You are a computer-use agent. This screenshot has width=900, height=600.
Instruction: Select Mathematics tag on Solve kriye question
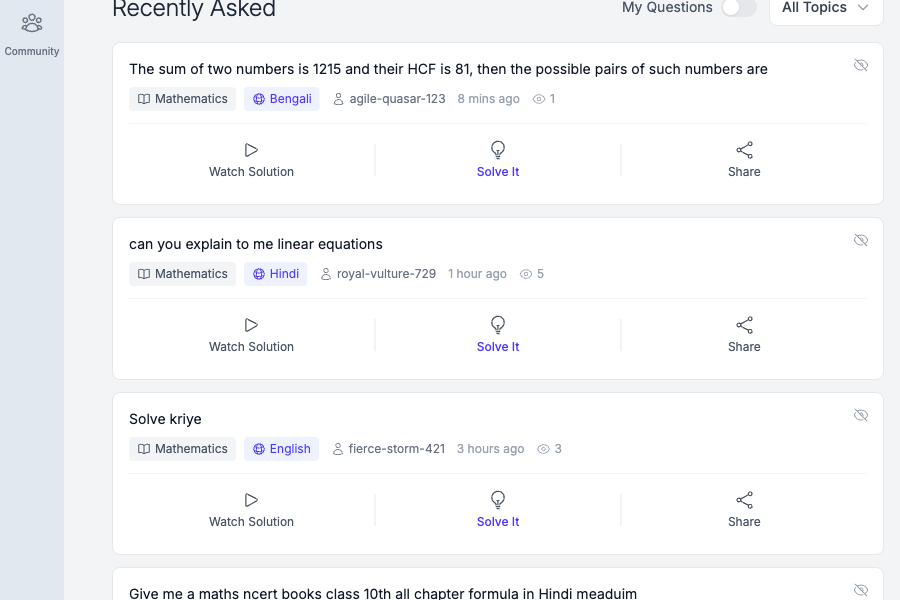(x=182, y=449)
